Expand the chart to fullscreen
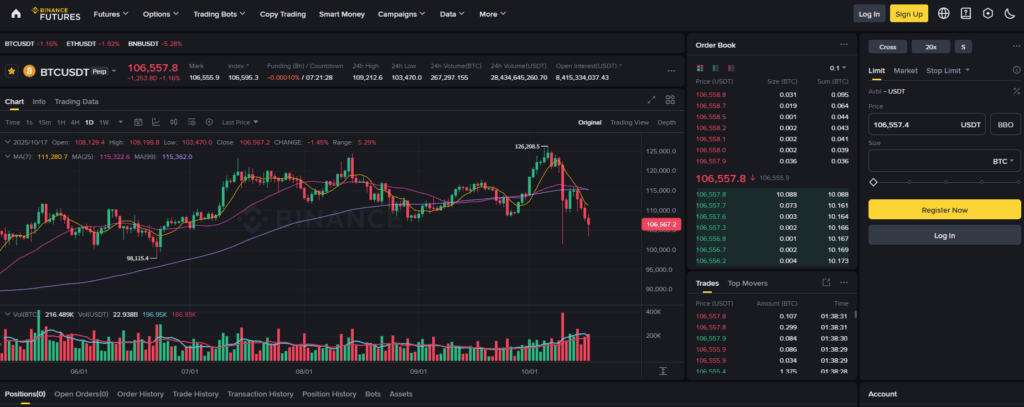Screen dimensions: 1024x407 (652, 100)
